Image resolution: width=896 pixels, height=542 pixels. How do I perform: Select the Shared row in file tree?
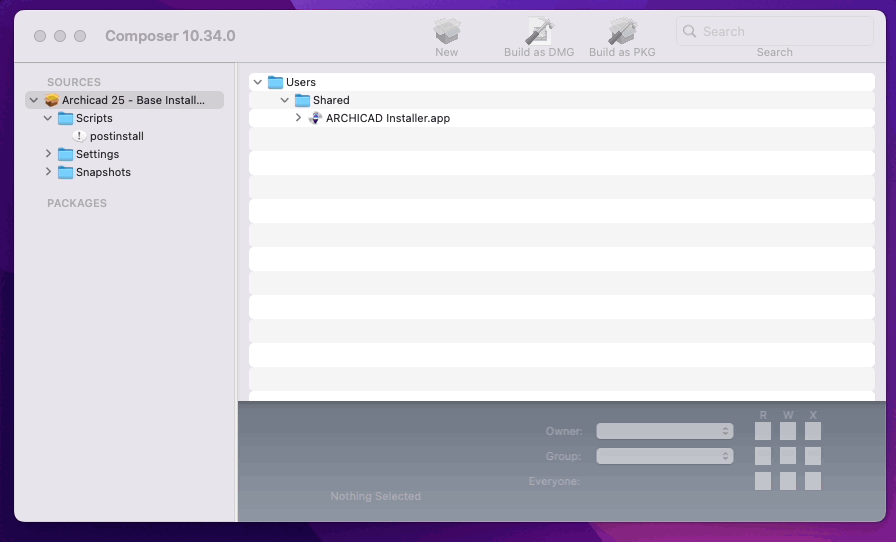pos(562,100)
